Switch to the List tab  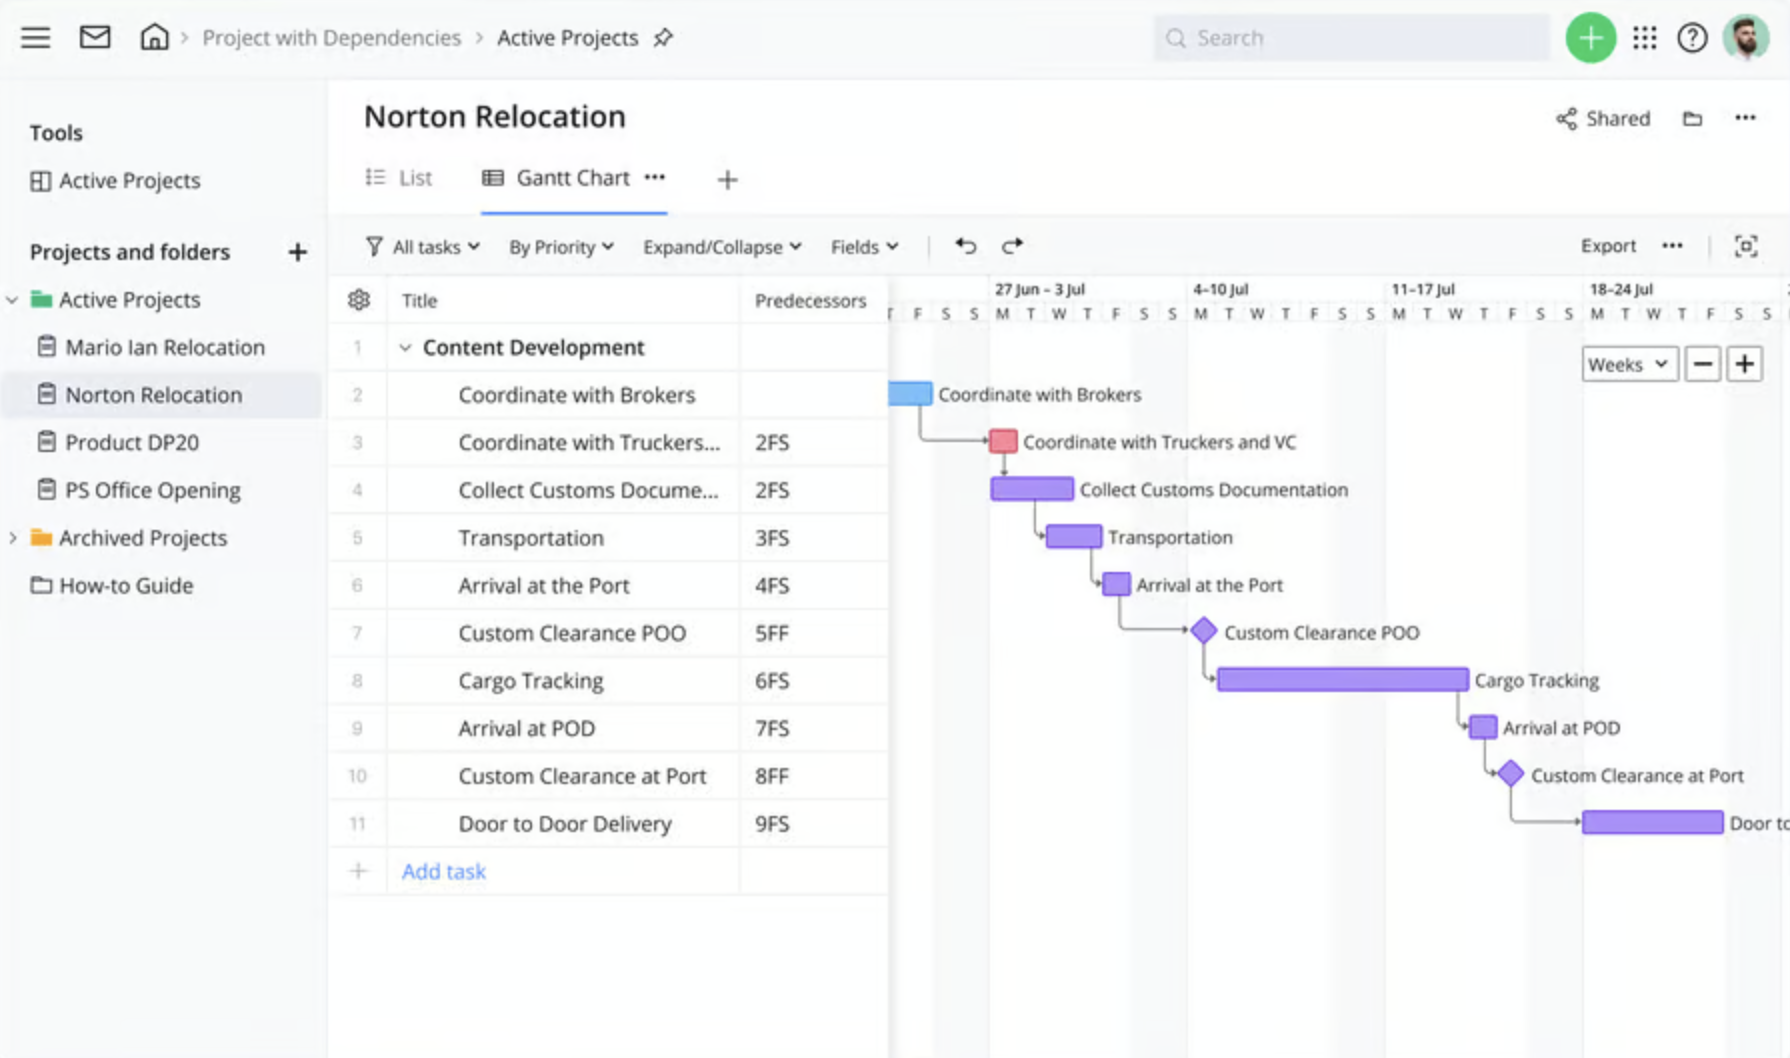tap(399, 177)
